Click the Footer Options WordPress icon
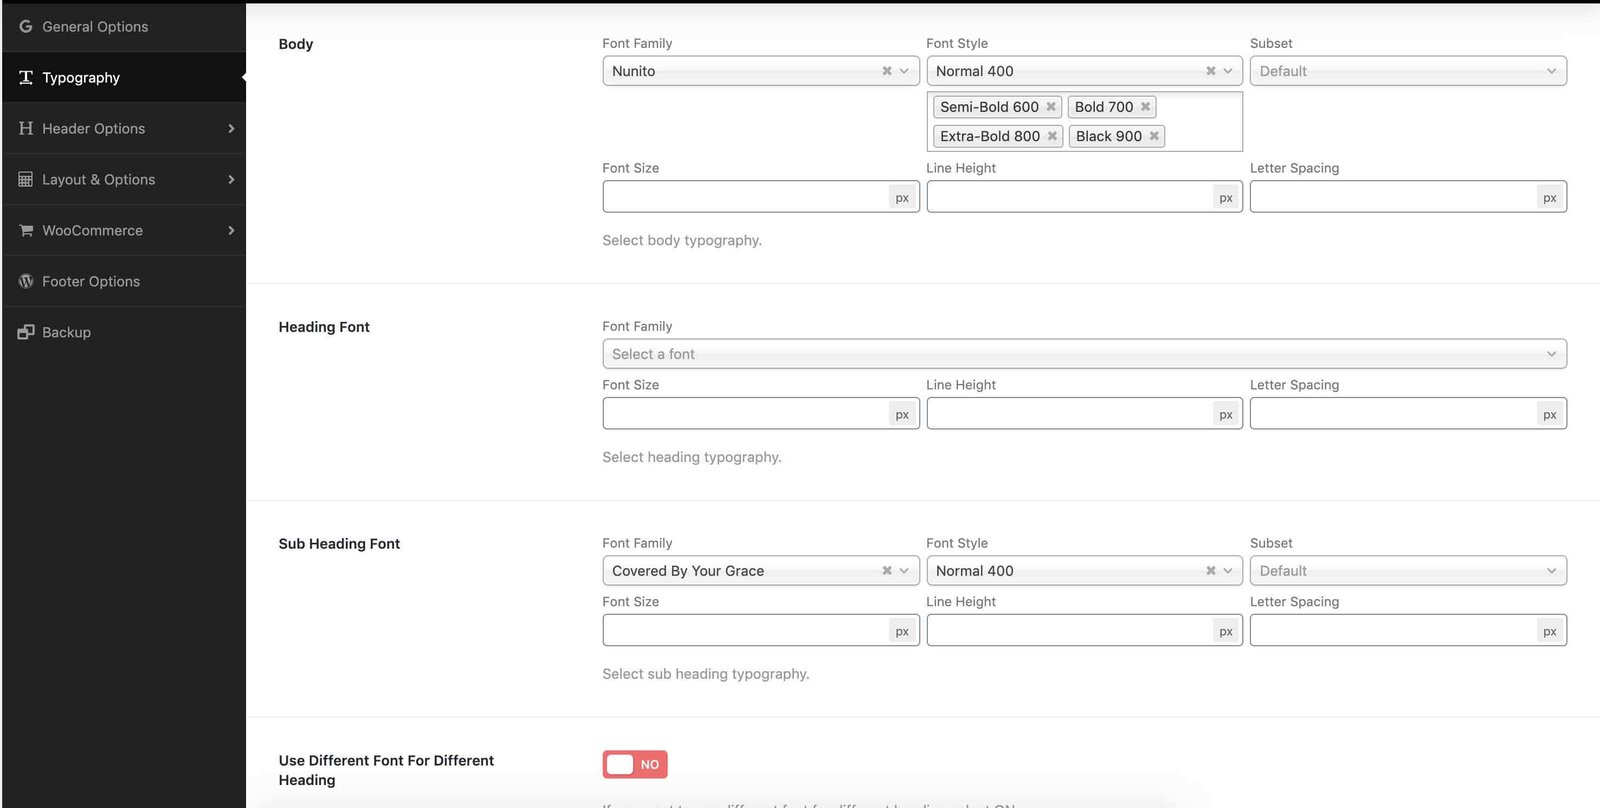Screen dimensions: 1600x808 26,282
